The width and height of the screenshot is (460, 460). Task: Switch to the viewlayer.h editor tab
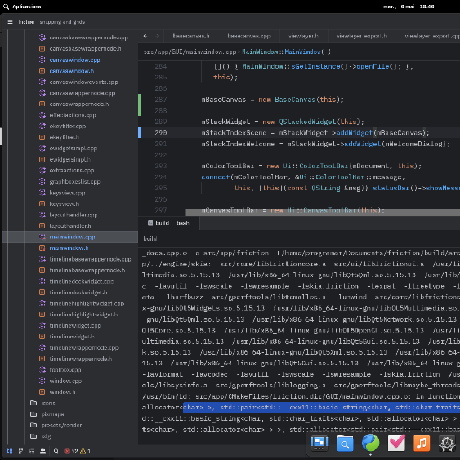click(303, 36)
